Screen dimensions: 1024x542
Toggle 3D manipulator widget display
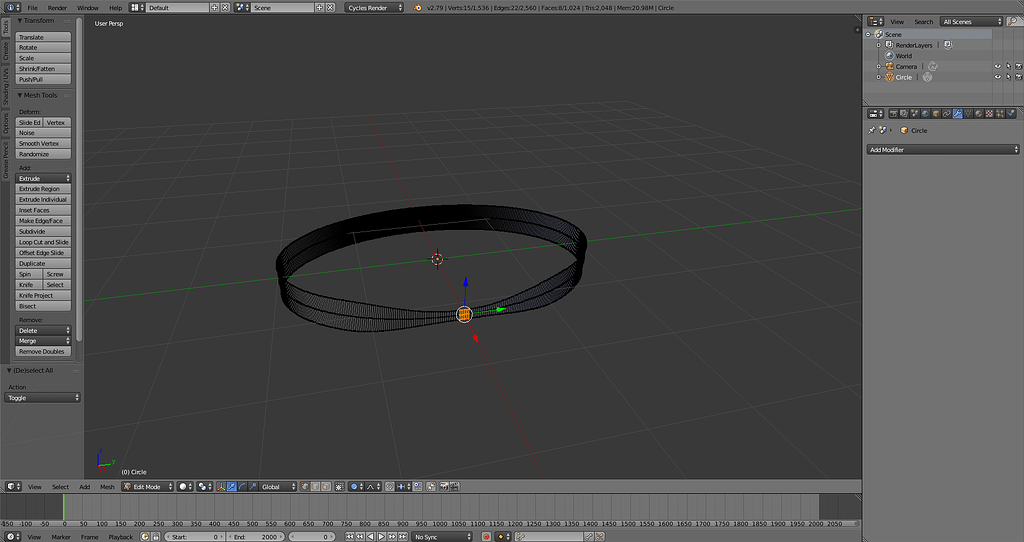click(x=221, y=486)
